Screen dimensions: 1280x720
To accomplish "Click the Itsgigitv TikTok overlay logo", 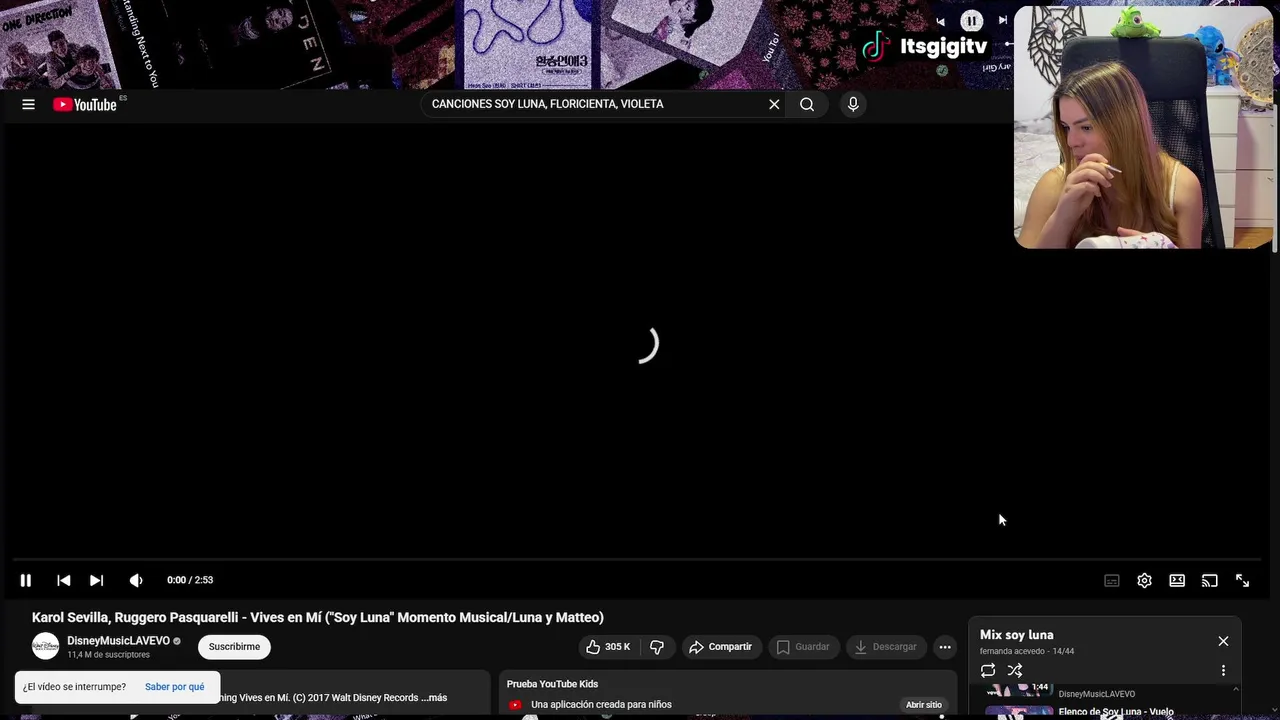I will tap(925, 46).
